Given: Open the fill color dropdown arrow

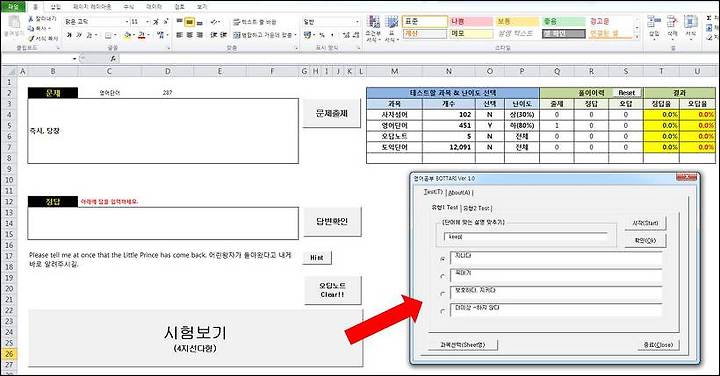Looking at the screenshot, I should [x=134, y=35].
